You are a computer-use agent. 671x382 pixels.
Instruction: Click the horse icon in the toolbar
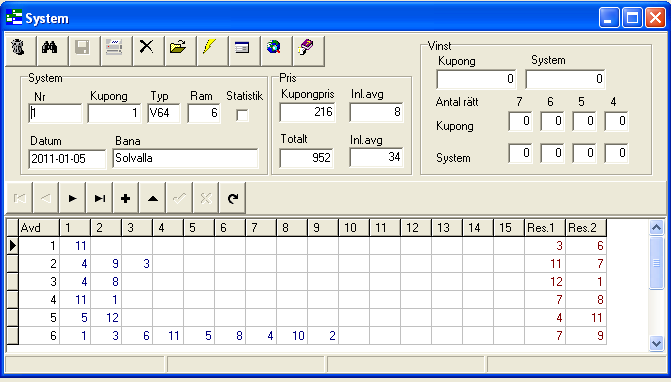pyautogui.click(x=20, y=50)
